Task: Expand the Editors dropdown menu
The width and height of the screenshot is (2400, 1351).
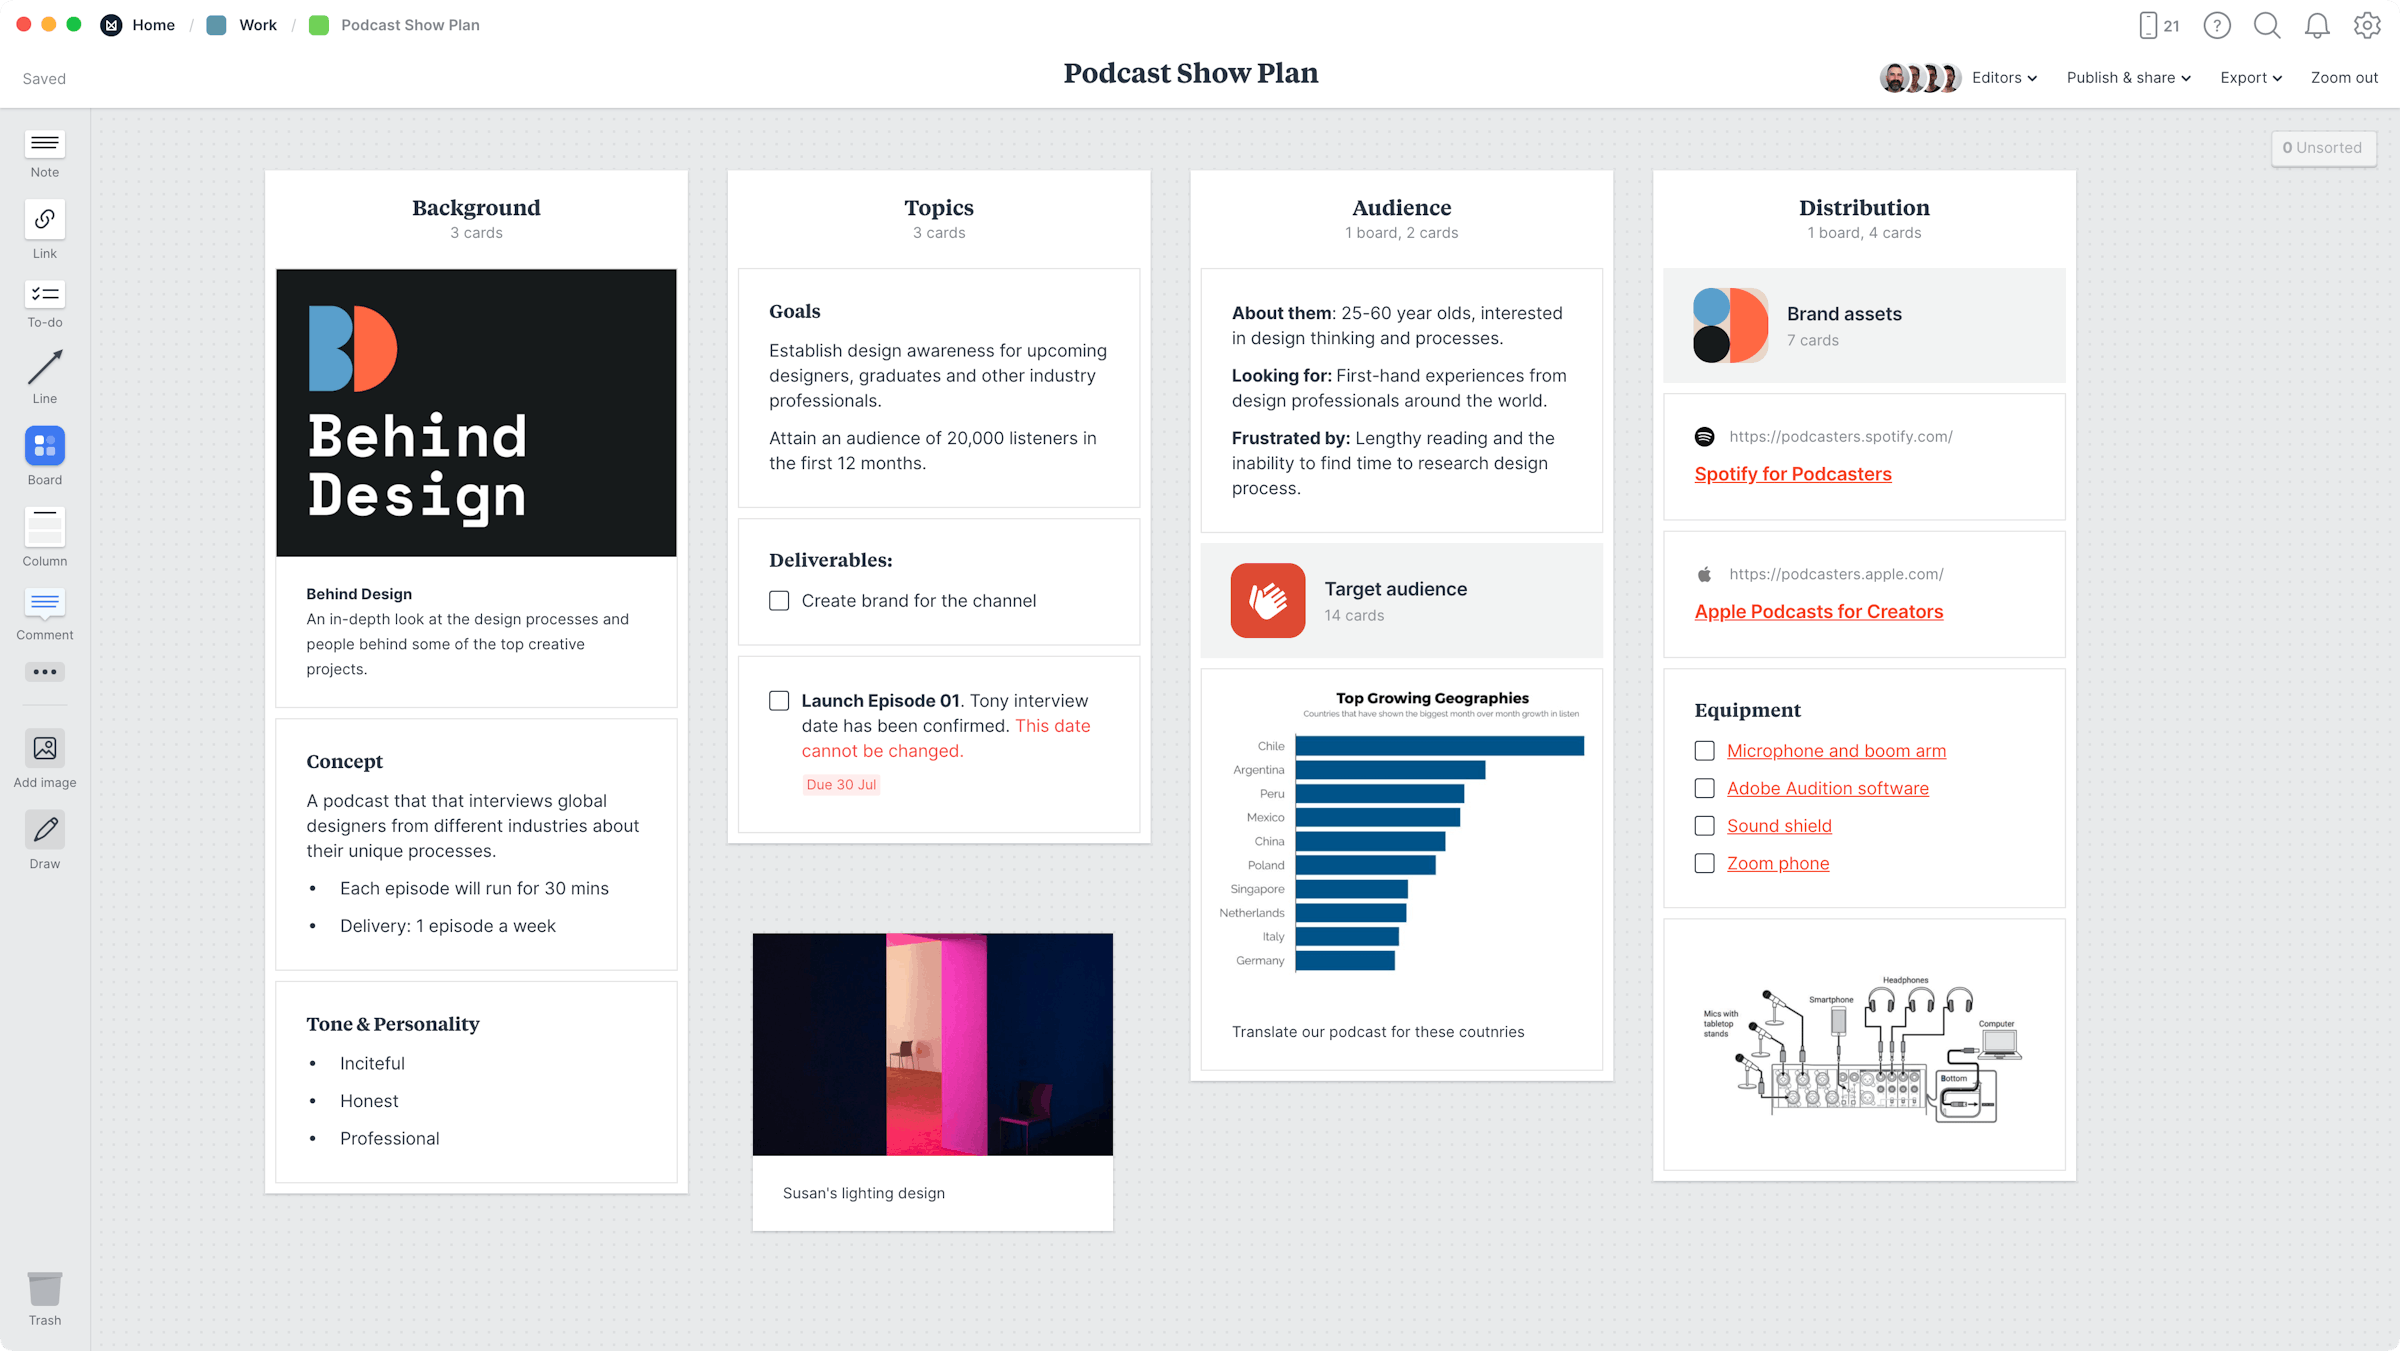Action: click(2003, 76)
